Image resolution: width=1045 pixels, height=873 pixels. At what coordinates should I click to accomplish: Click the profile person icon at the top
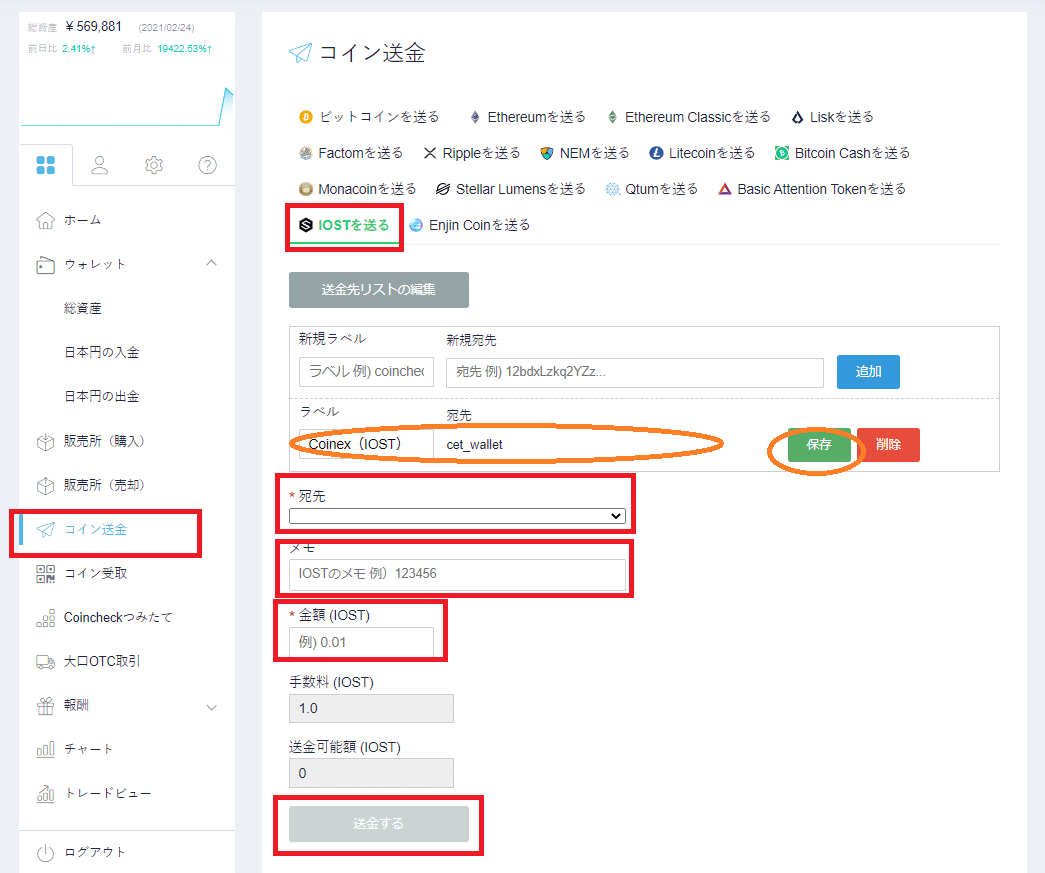pos(100,164)
